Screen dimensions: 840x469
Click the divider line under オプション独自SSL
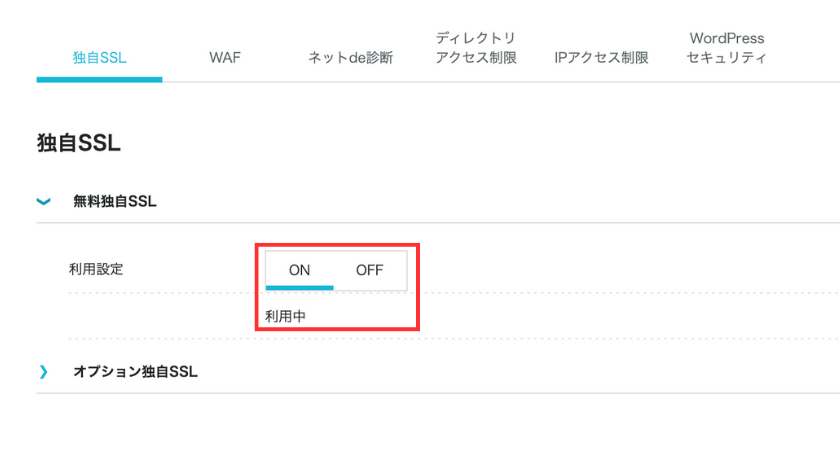pos(438,393)
